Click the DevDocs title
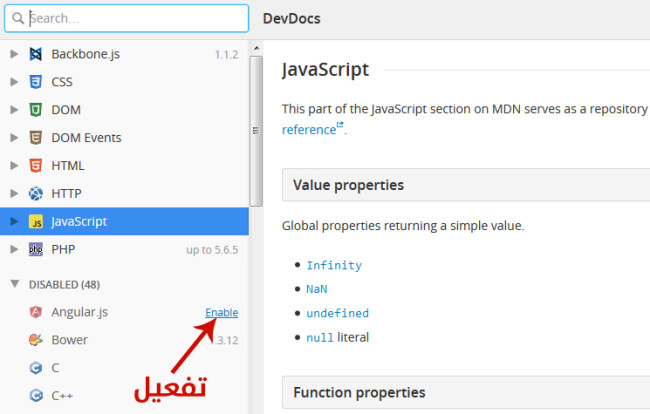Screen dimensions: 650x414 pyautogui.click(x=291, y=19)
